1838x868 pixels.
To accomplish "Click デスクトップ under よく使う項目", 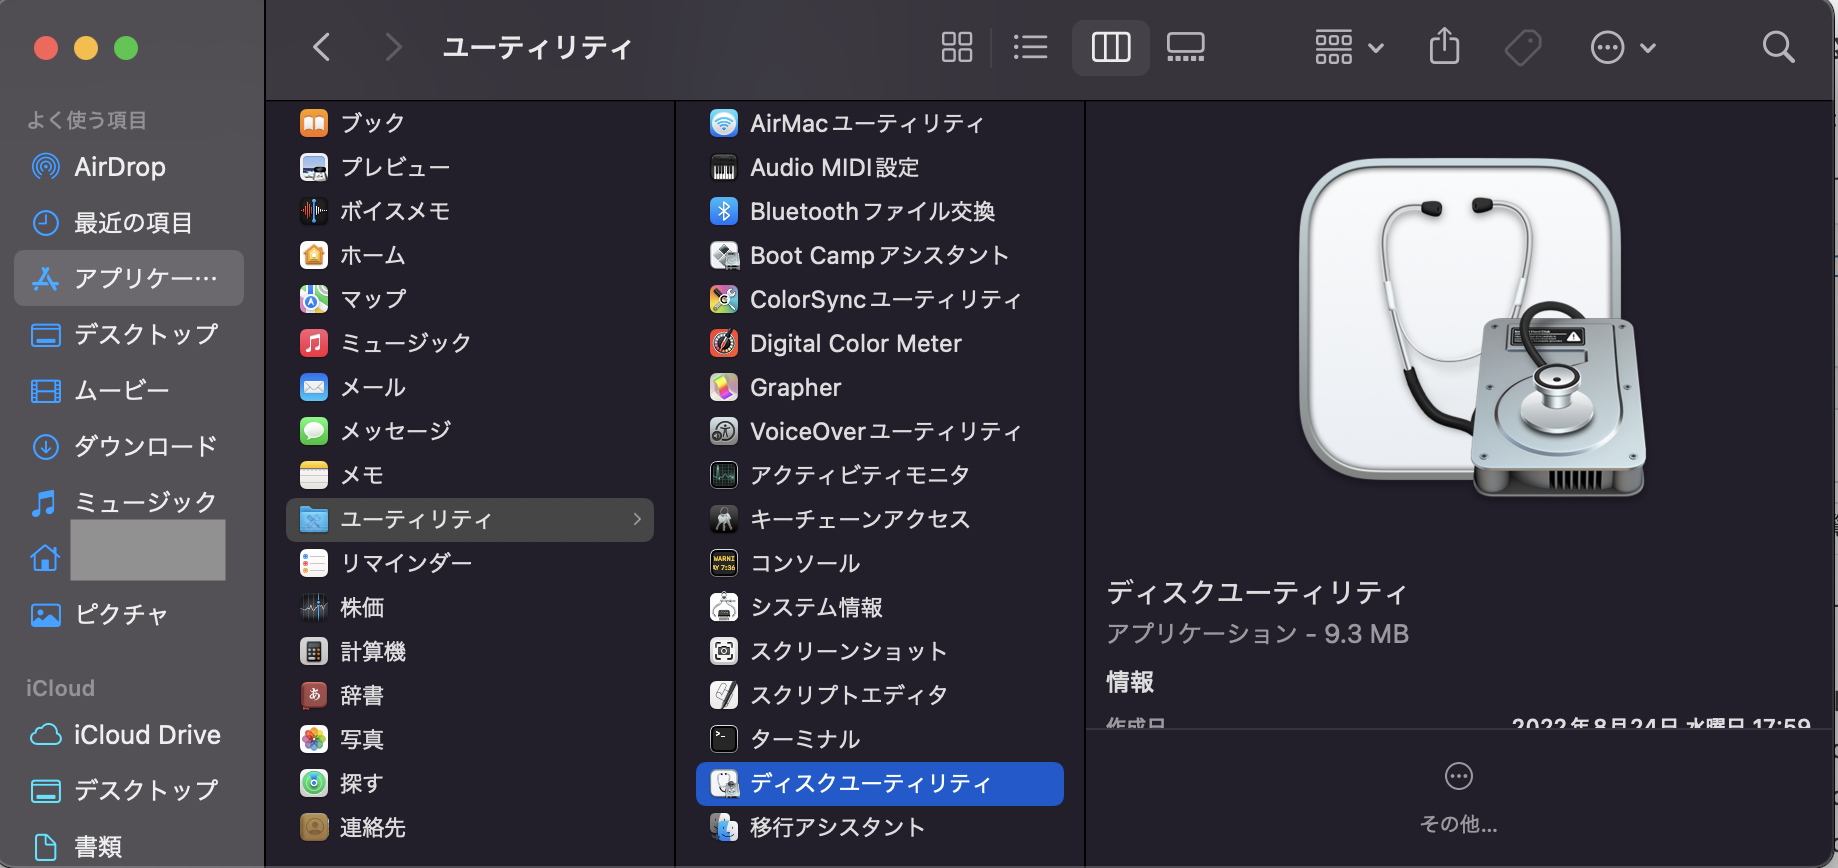I will [x=129, y=334].
